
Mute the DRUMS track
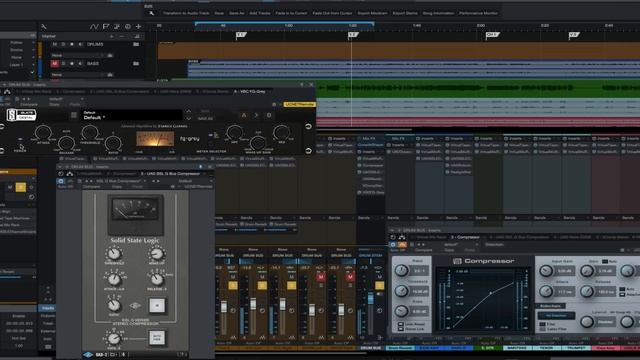(x=54, y=44)
